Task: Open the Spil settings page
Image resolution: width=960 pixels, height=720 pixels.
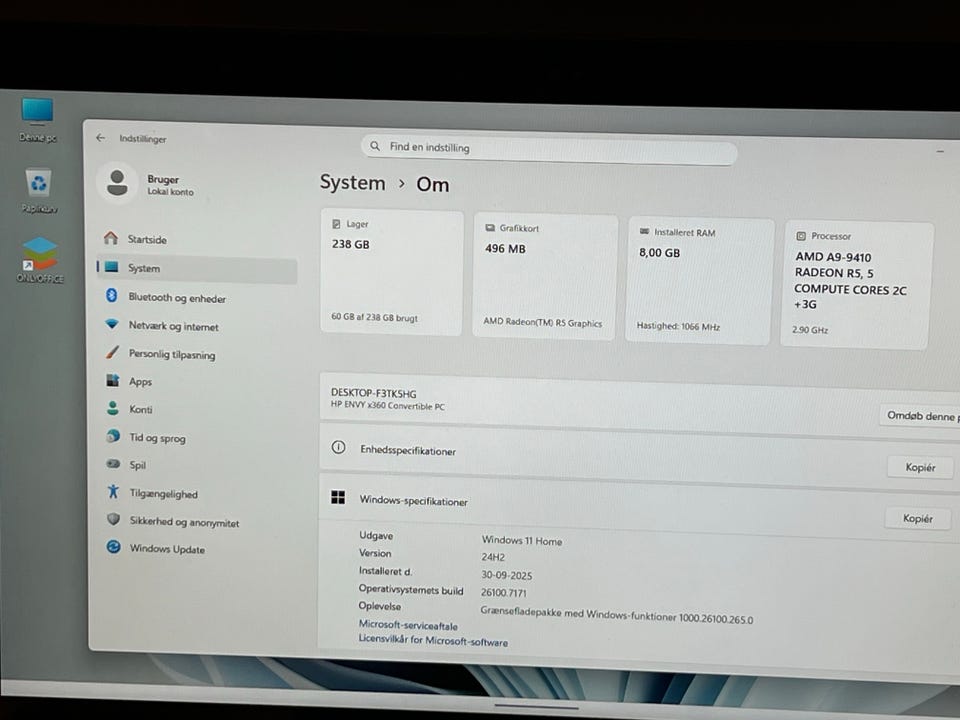Action: tap(197, 465)
